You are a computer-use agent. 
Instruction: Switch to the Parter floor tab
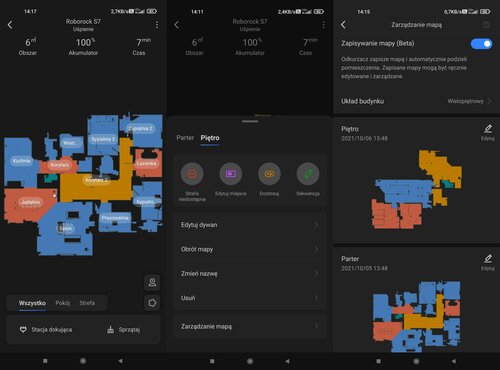pos(185,138)
